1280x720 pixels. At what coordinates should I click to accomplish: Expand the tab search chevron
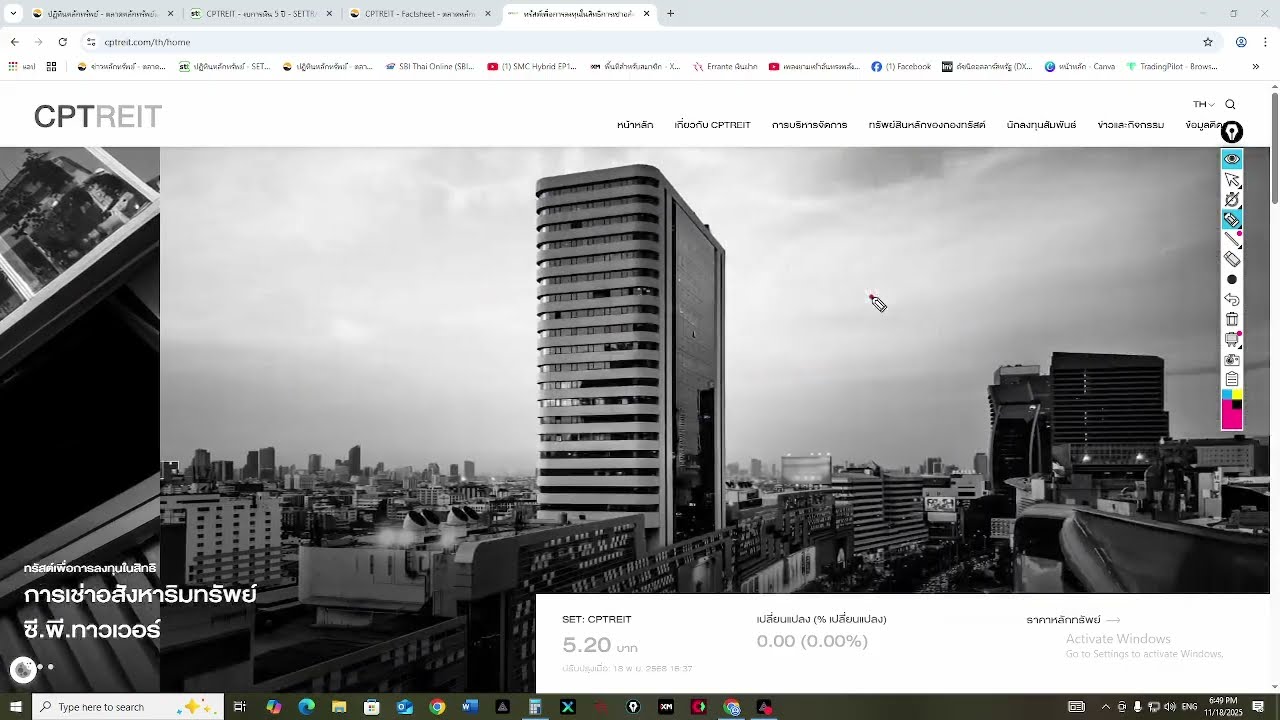click(13, 14)
